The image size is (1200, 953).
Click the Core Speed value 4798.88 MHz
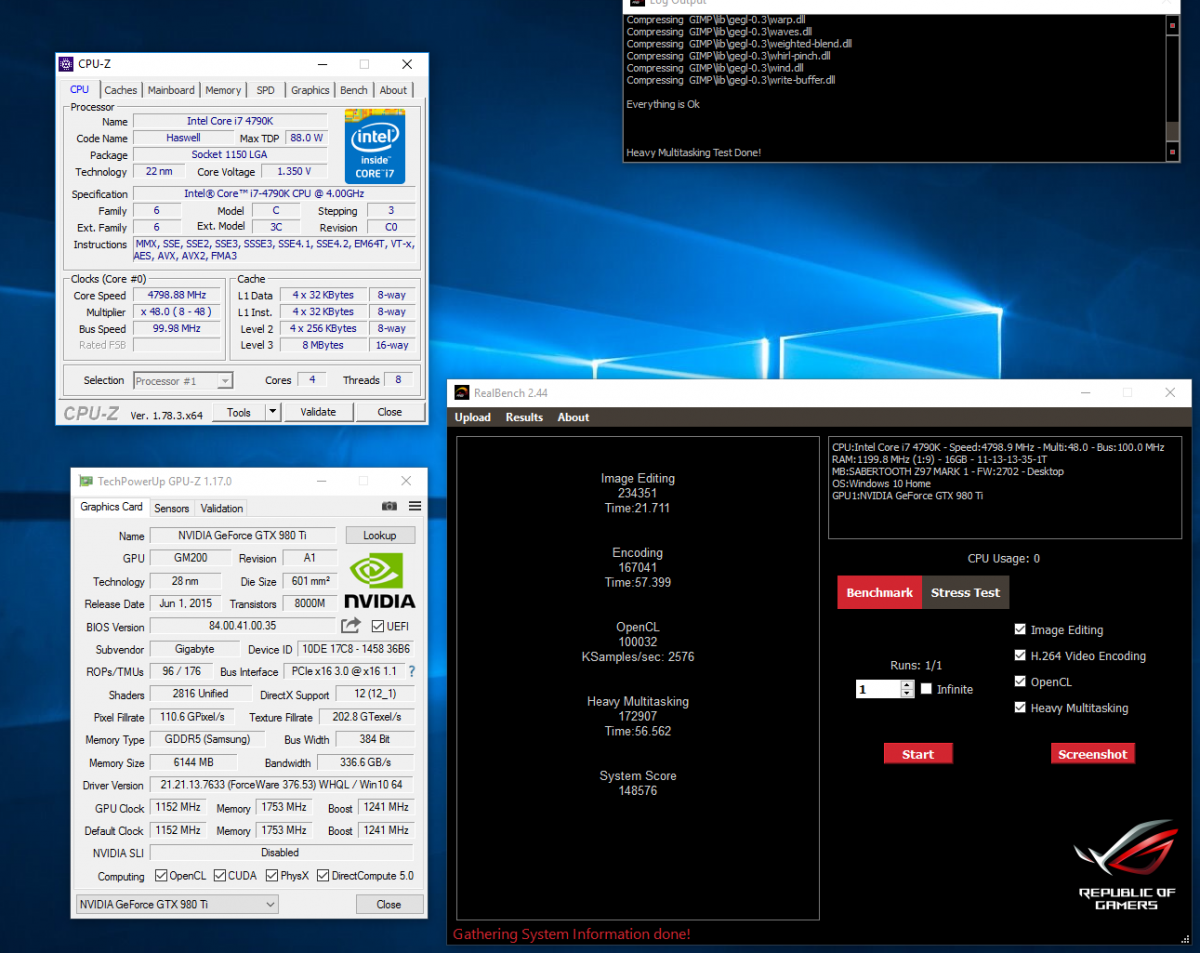[176, 295]
